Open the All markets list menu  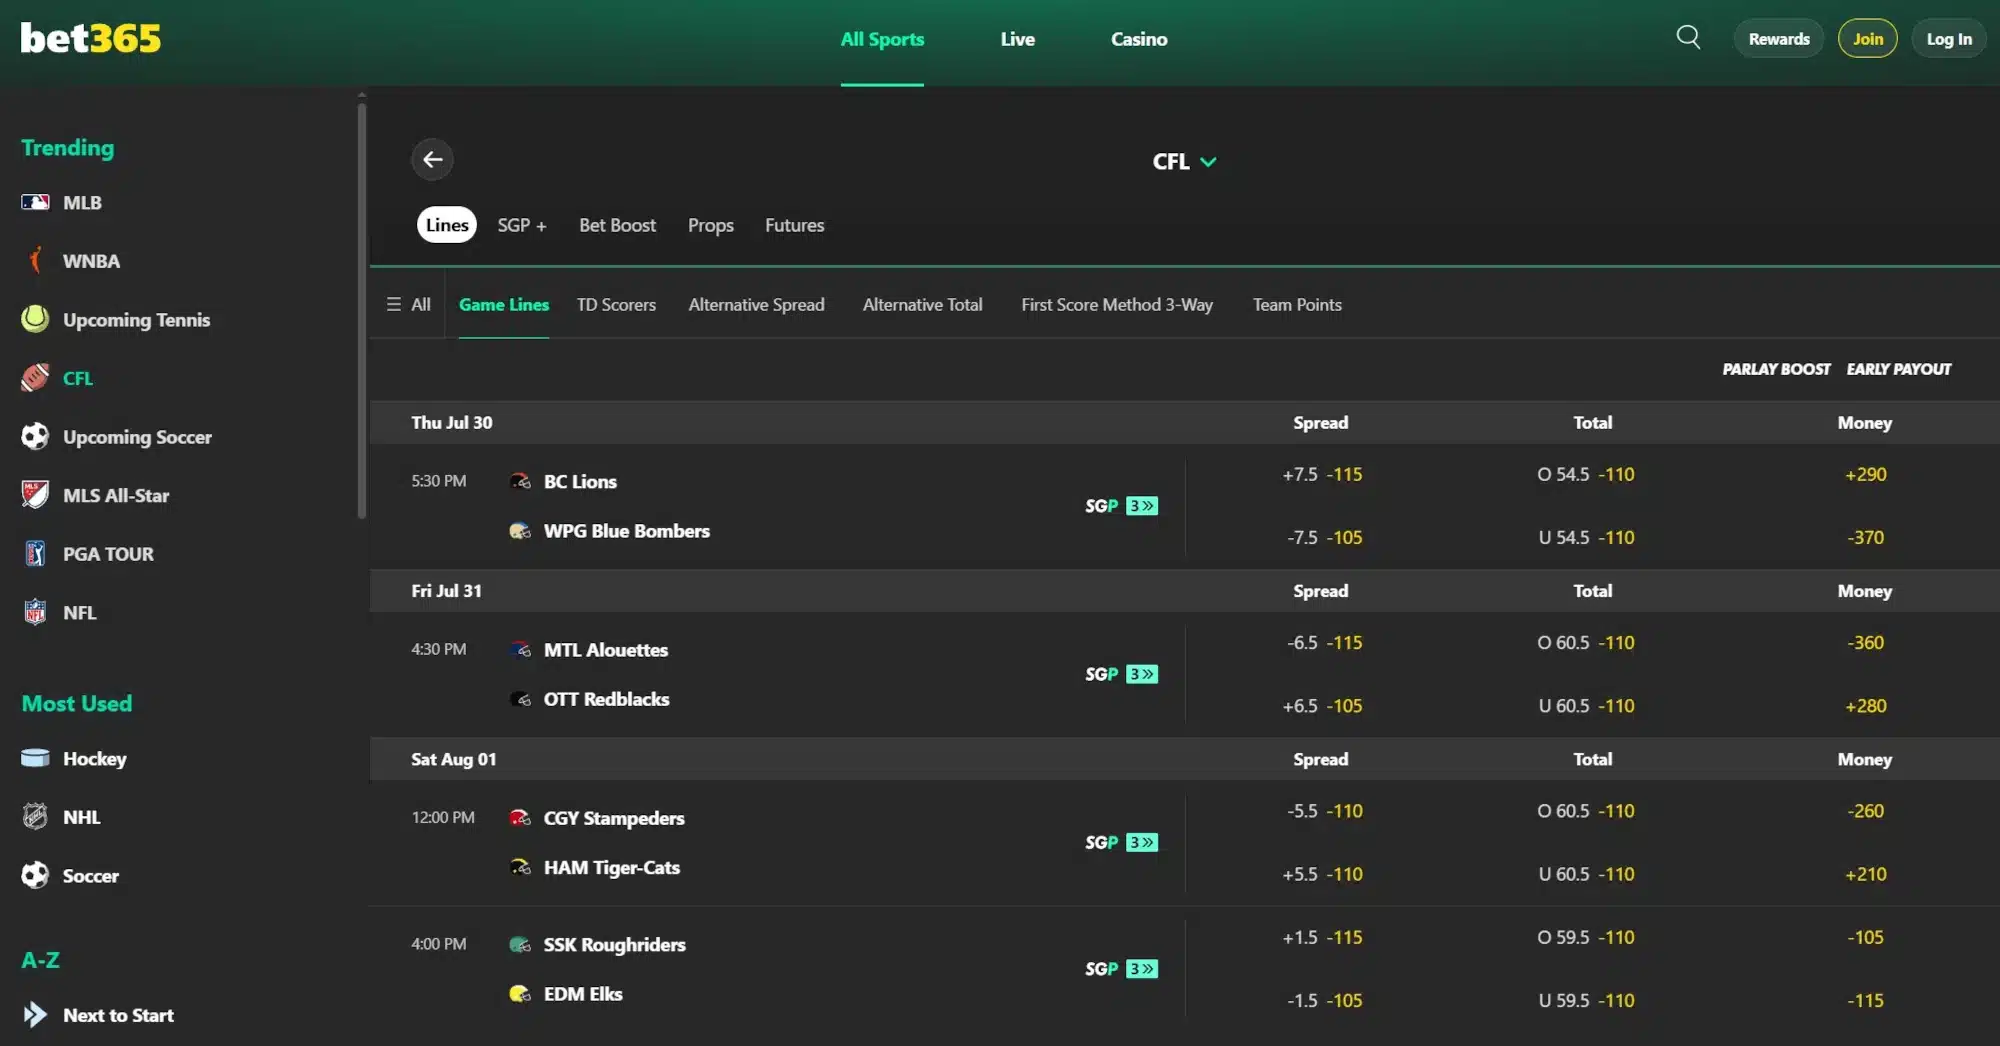pos(408,304)
